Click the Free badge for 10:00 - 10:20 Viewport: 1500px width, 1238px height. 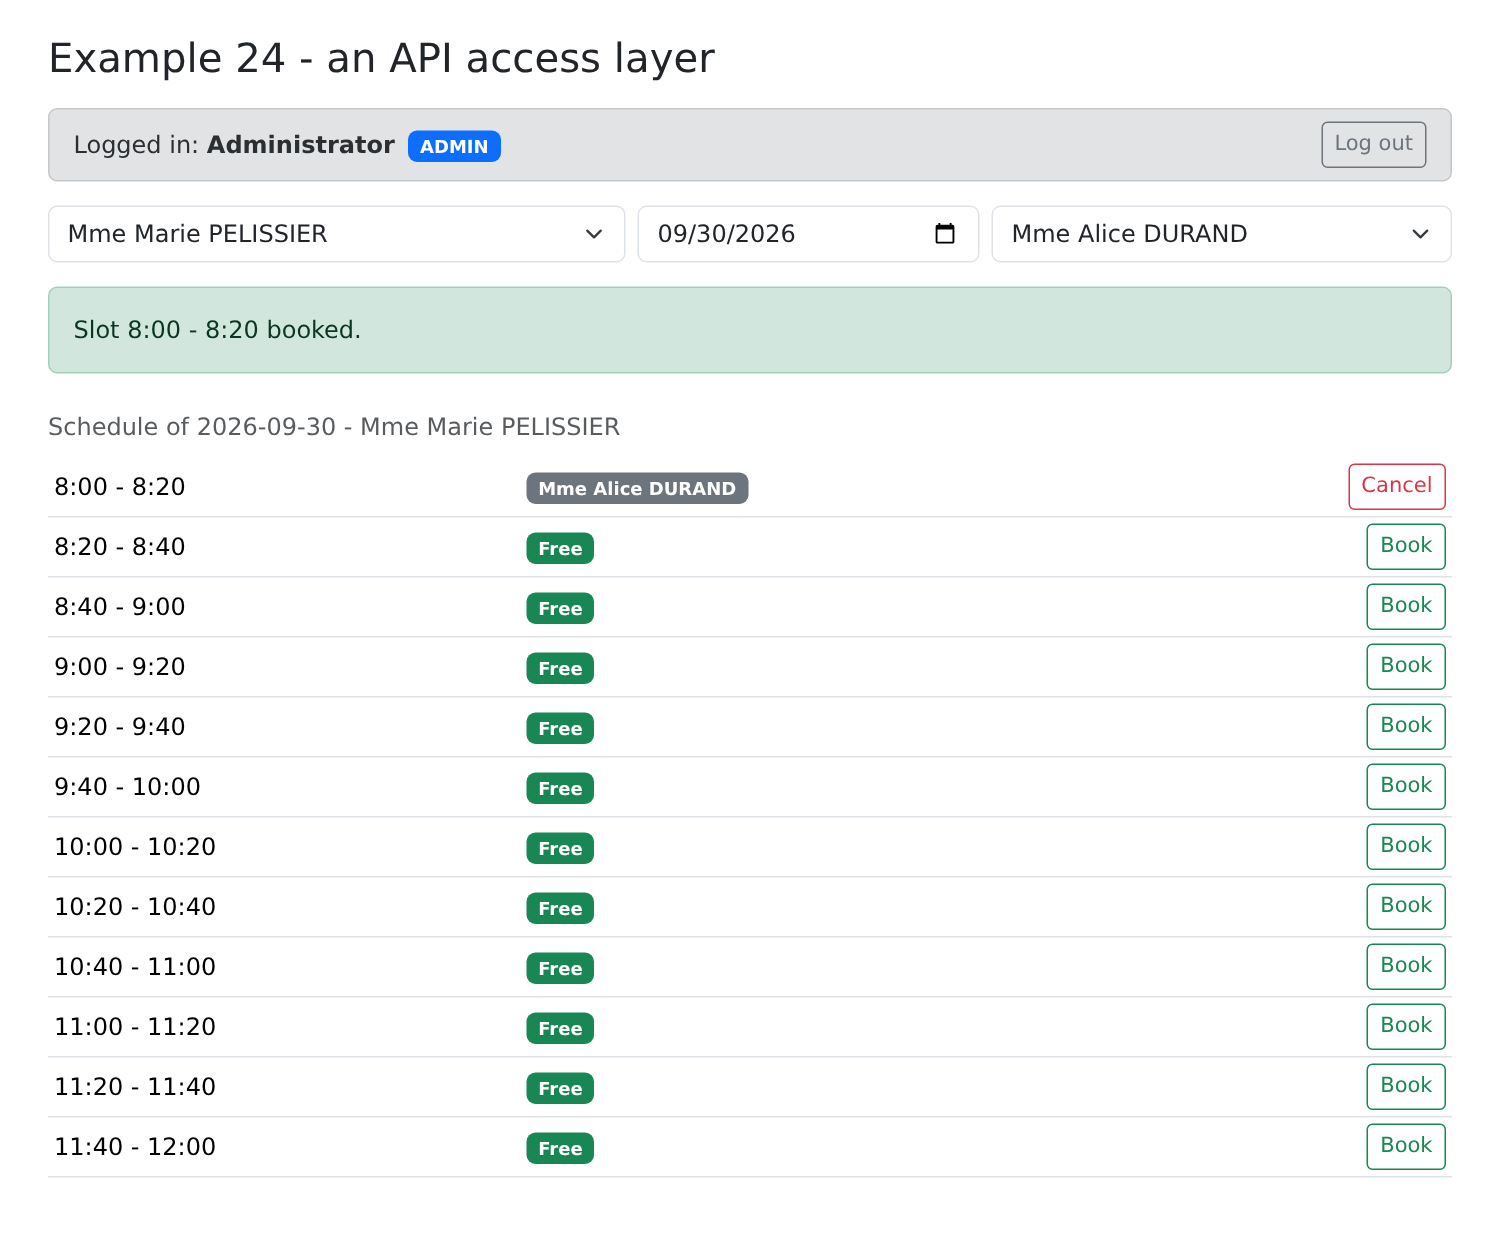coord(560,848)
